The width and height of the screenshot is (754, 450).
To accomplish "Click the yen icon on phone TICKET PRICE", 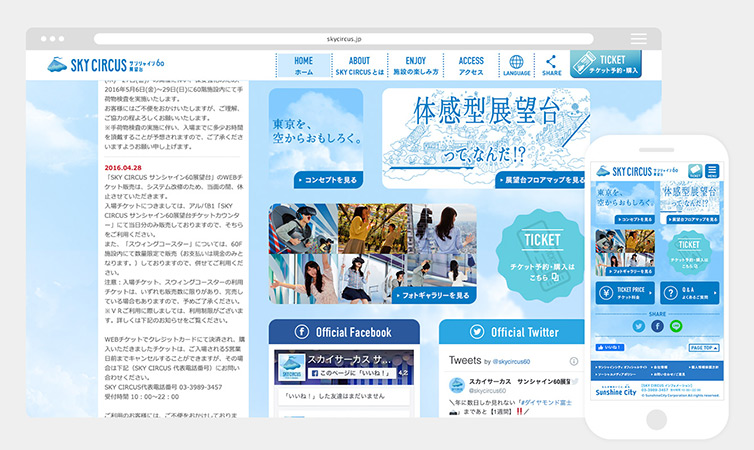I will (x=606, y=293).
